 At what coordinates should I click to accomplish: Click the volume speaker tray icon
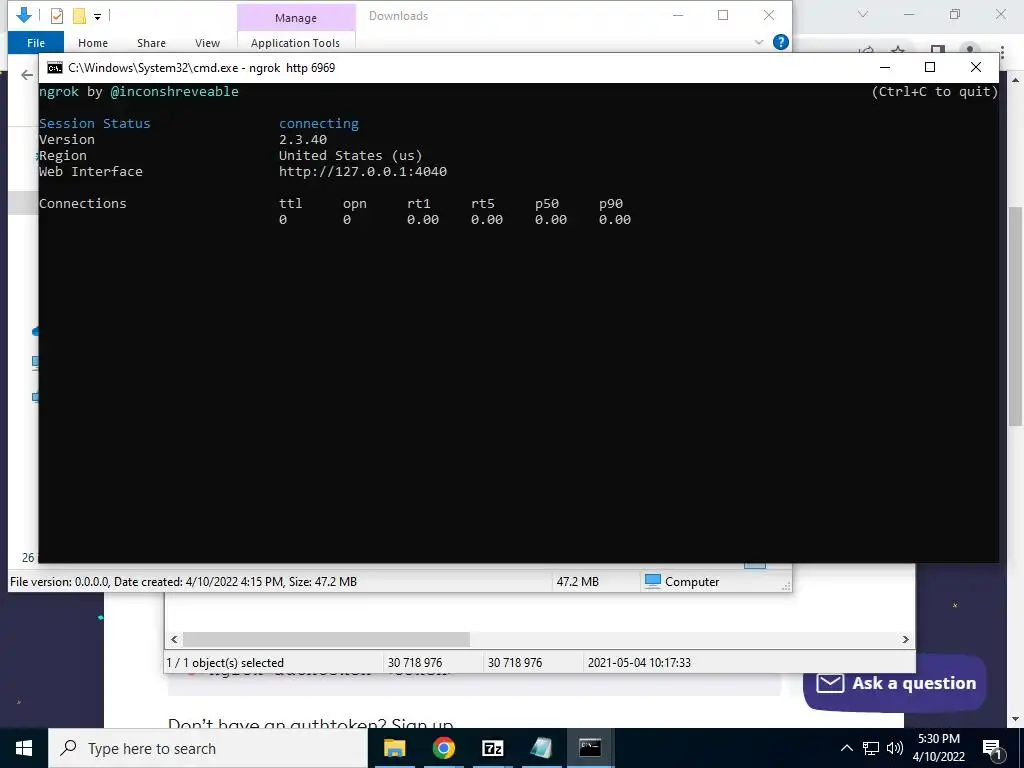(895, 748)
